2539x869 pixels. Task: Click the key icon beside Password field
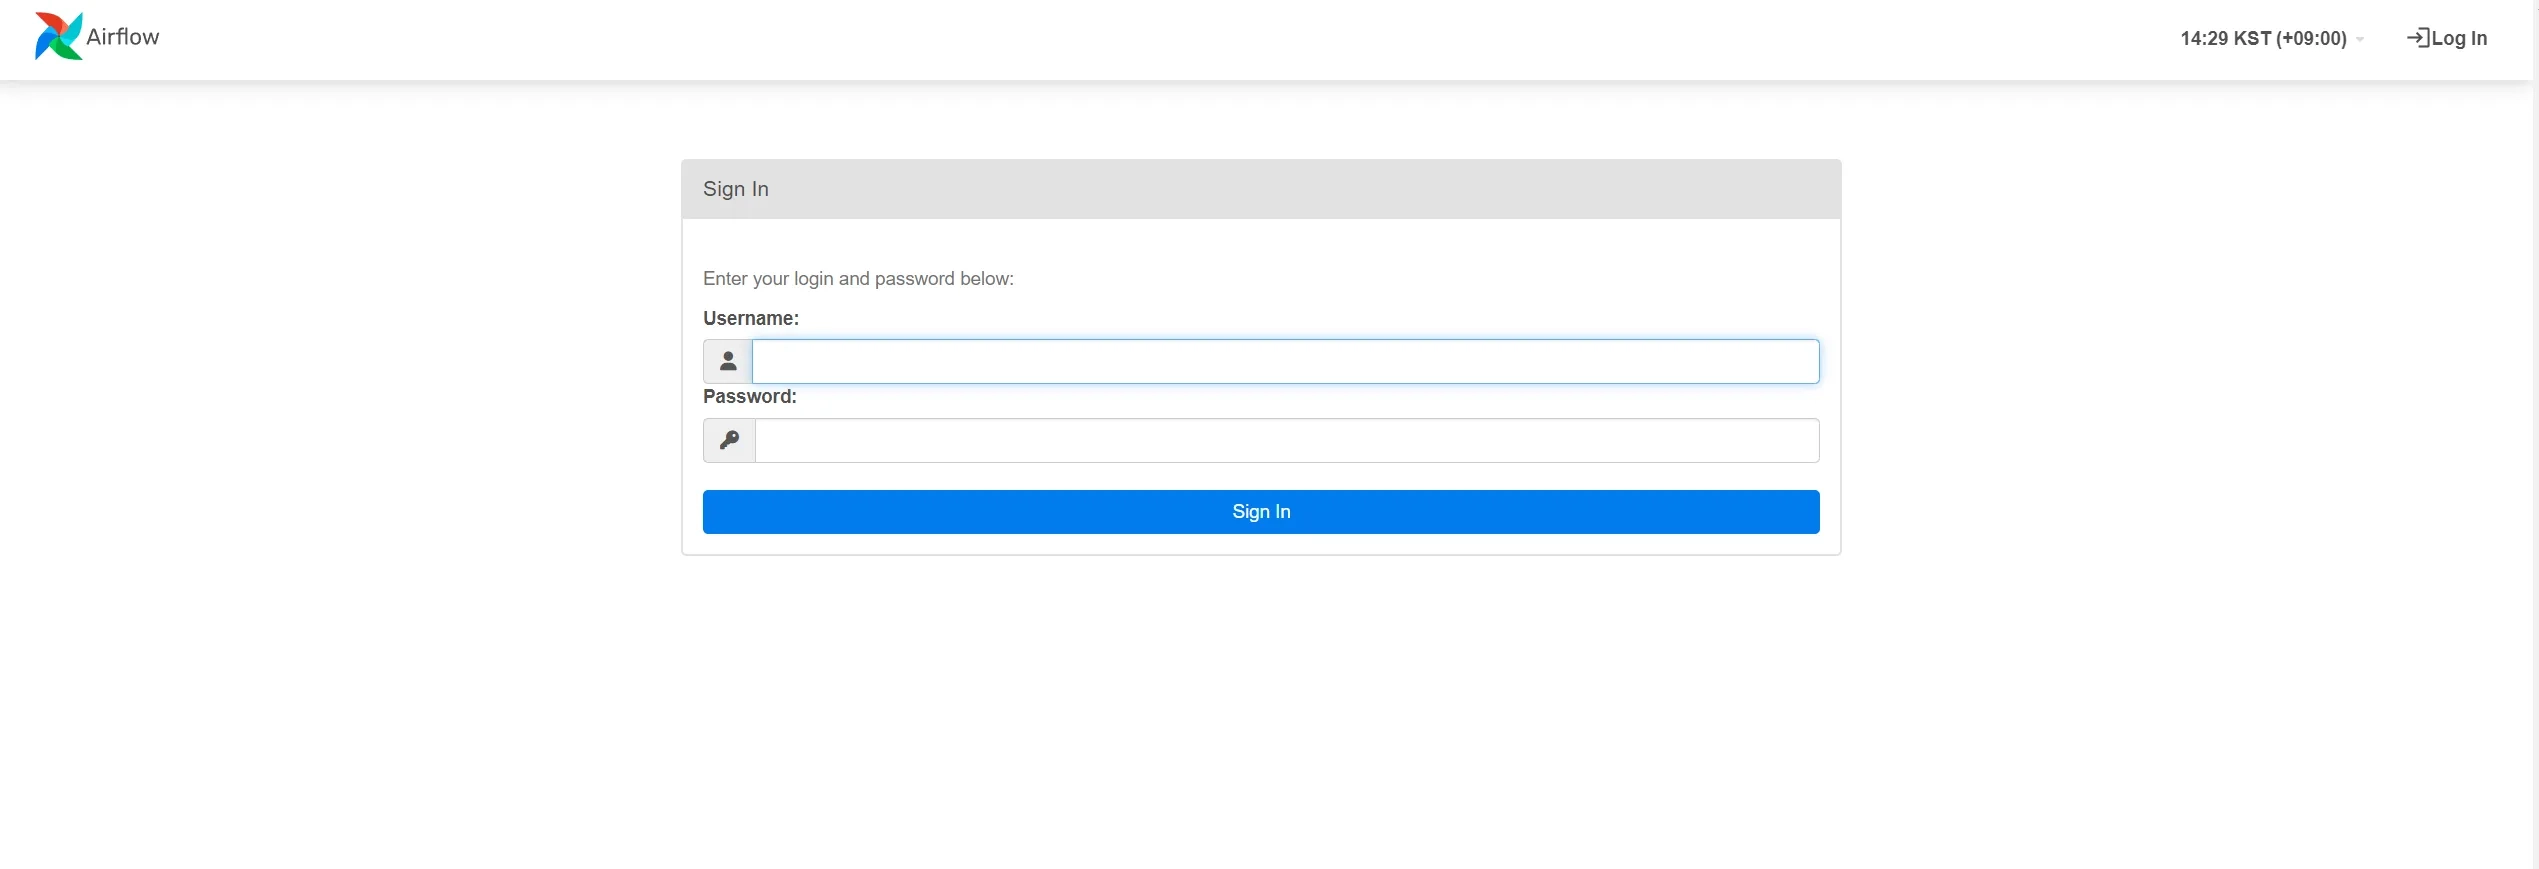729,440
